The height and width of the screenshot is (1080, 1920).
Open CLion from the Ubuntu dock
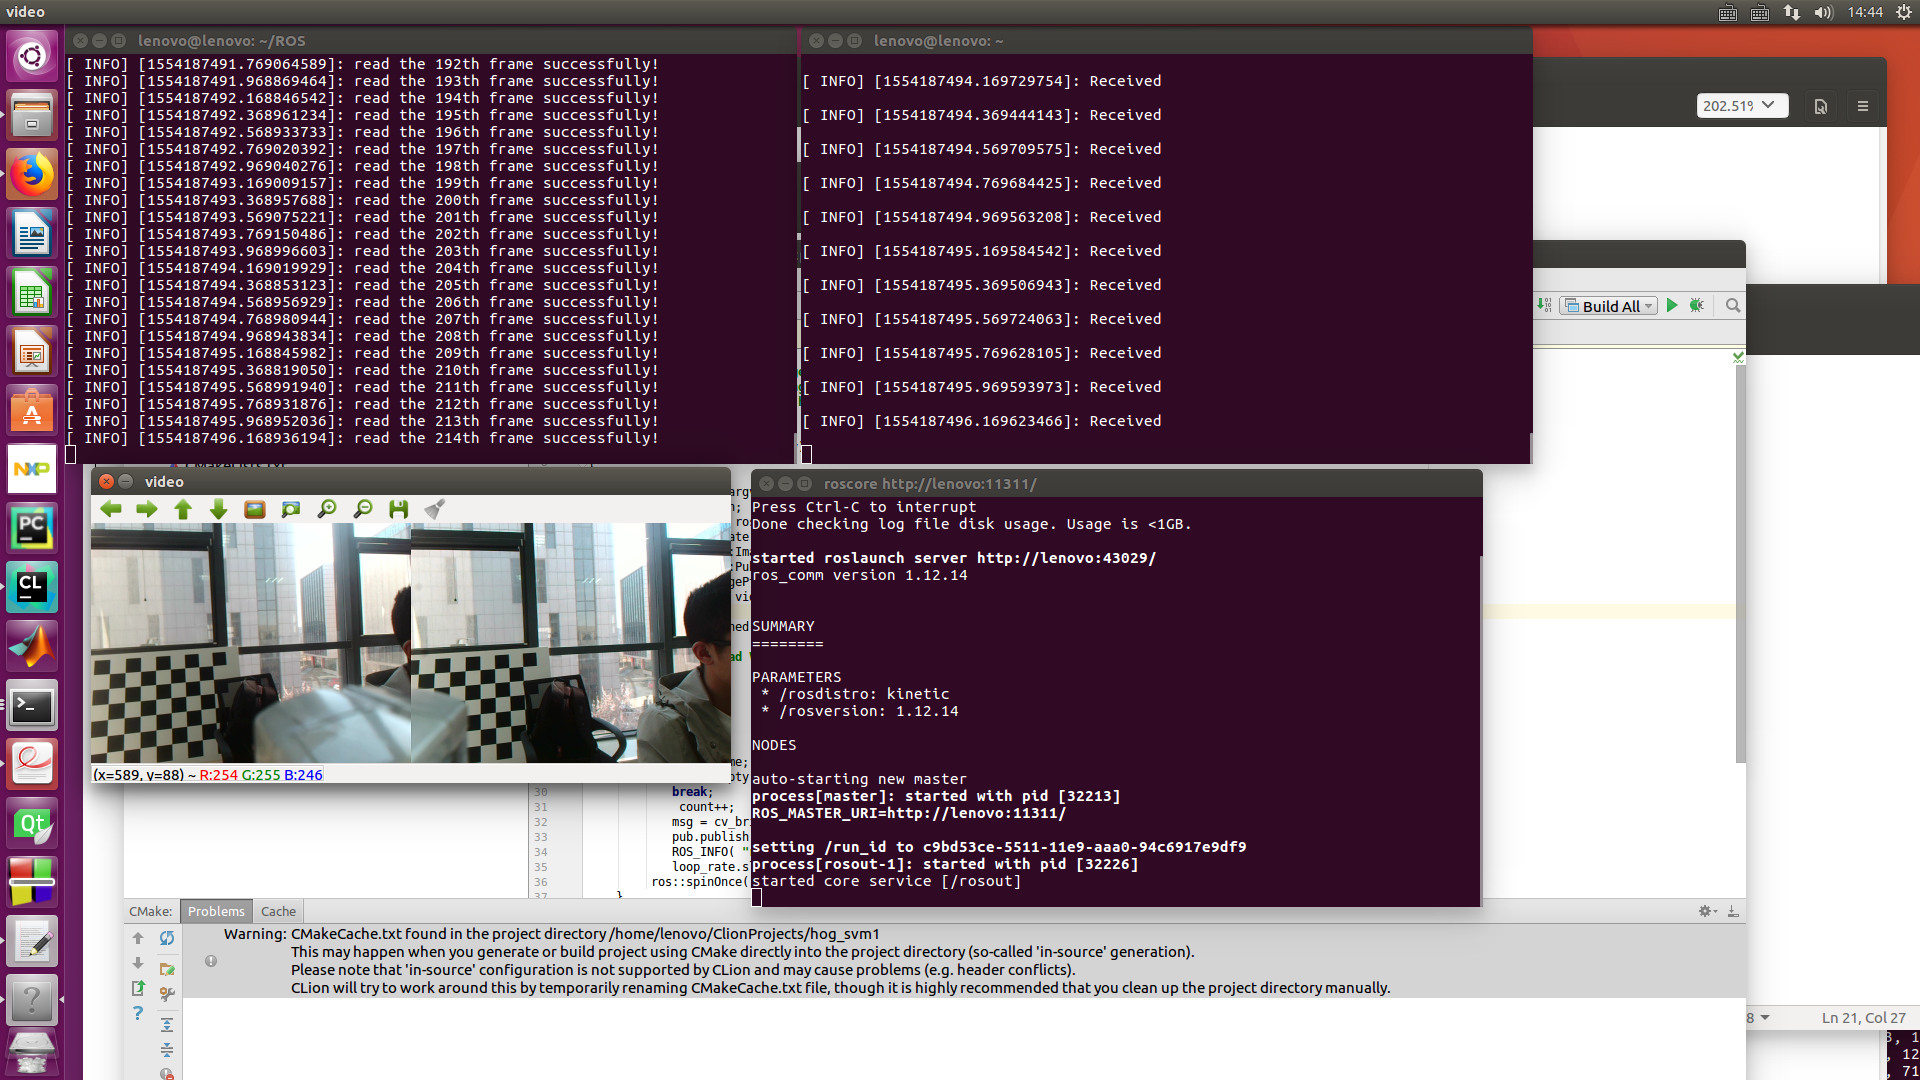(x=32, y=587)
